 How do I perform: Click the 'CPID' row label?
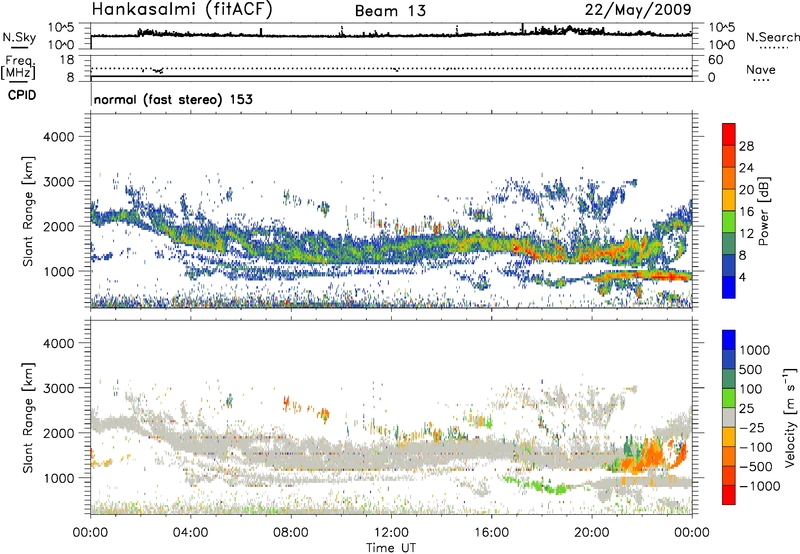22,95
